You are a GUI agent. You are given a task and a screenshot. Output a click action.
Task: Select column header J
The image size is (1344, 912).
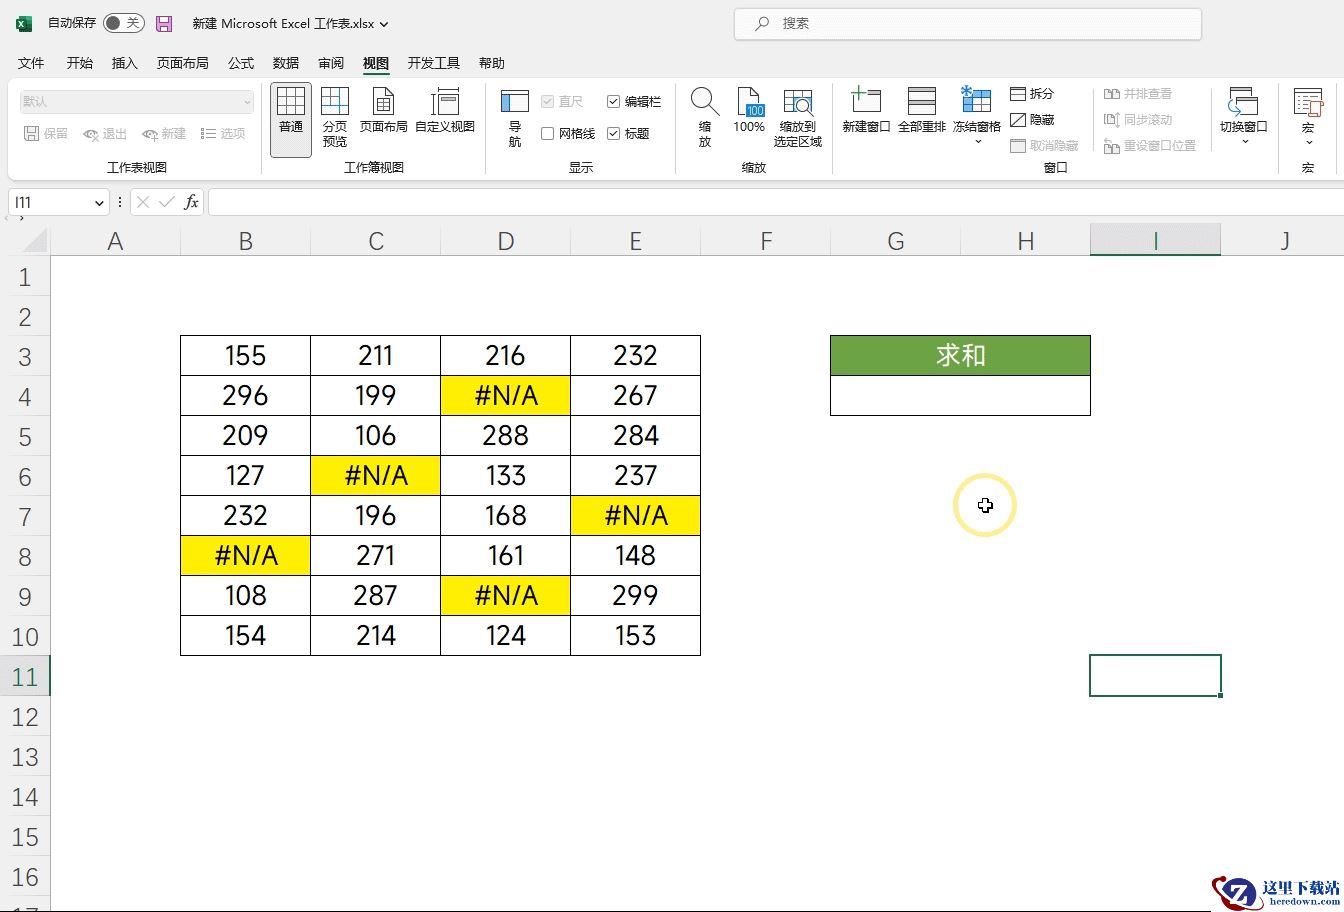click(x=1285, y=241)
